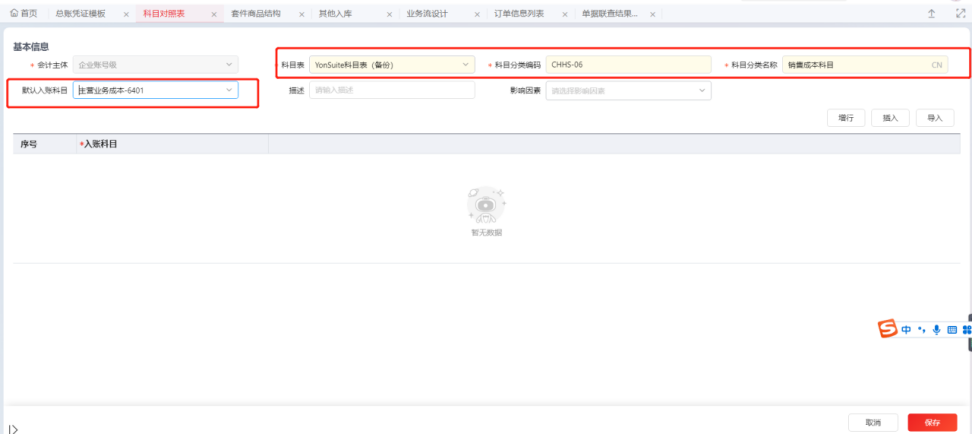The width and height of the screenshot is (973, 434).
Task: Toggle fullscreen with the expand icon
Action: point(961,14)
